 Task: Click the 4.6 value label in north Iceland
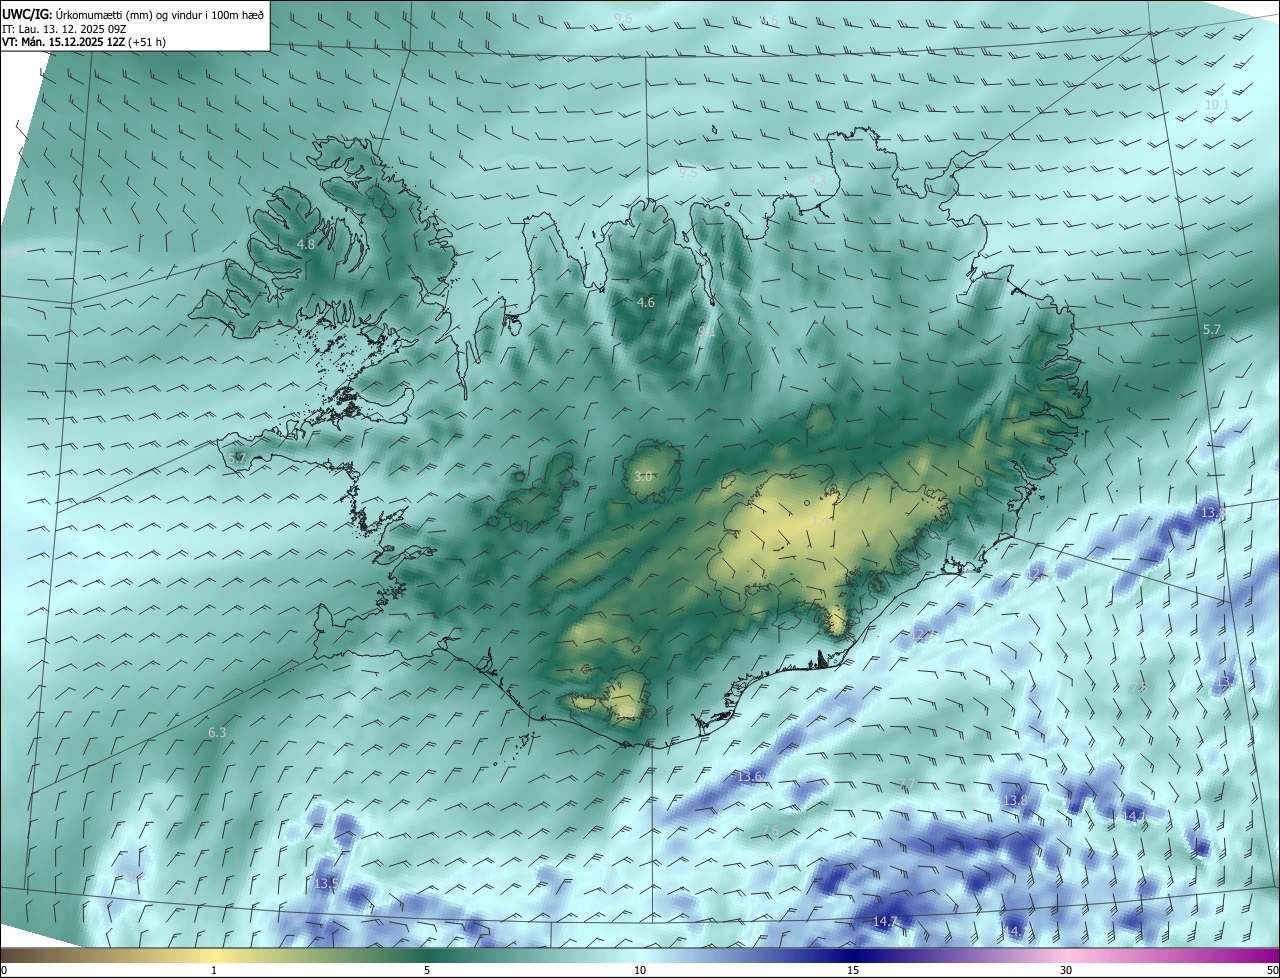point(646,302)
